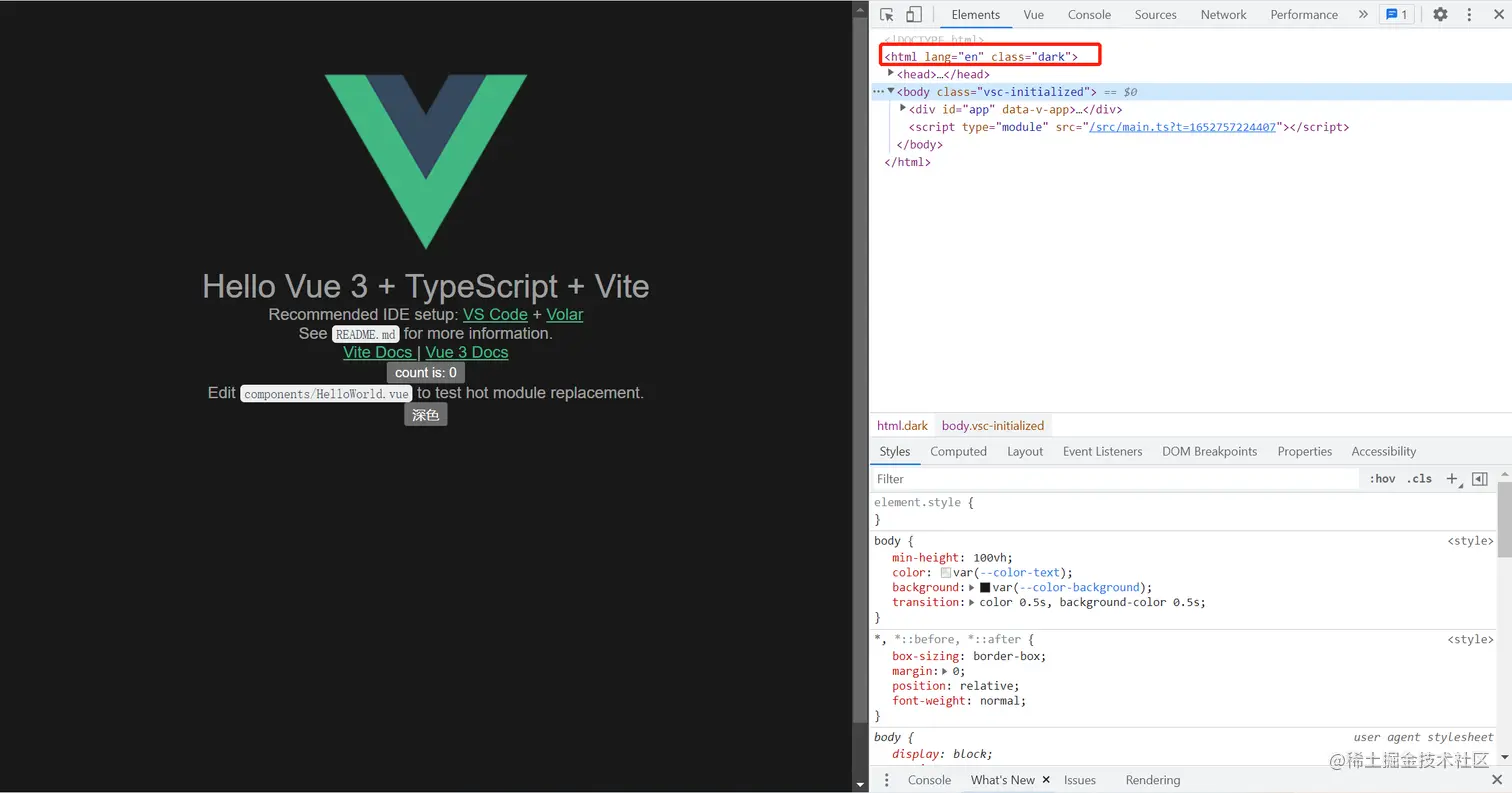Click the VS Code link
The height and width of the screenshot is (793, 1512).
[495, 314]
